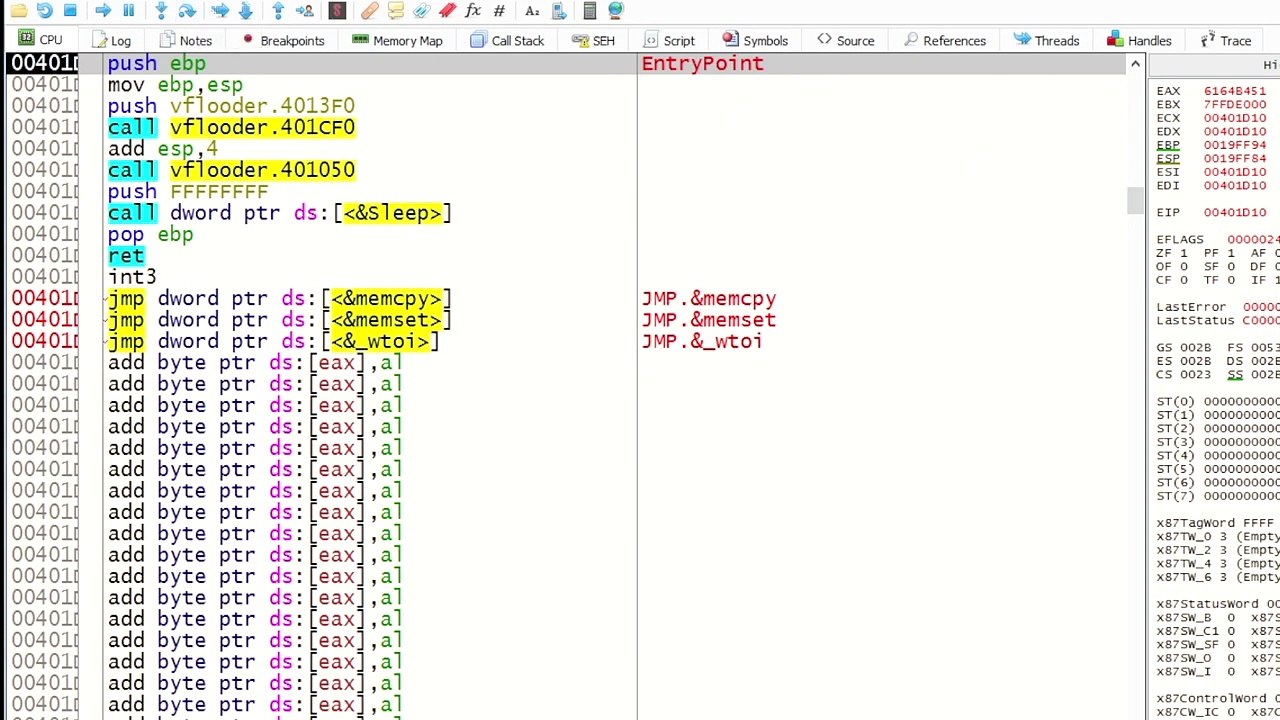Select the TF flag value
This screenshot has width=1280, height=720.
point(1231,281)
